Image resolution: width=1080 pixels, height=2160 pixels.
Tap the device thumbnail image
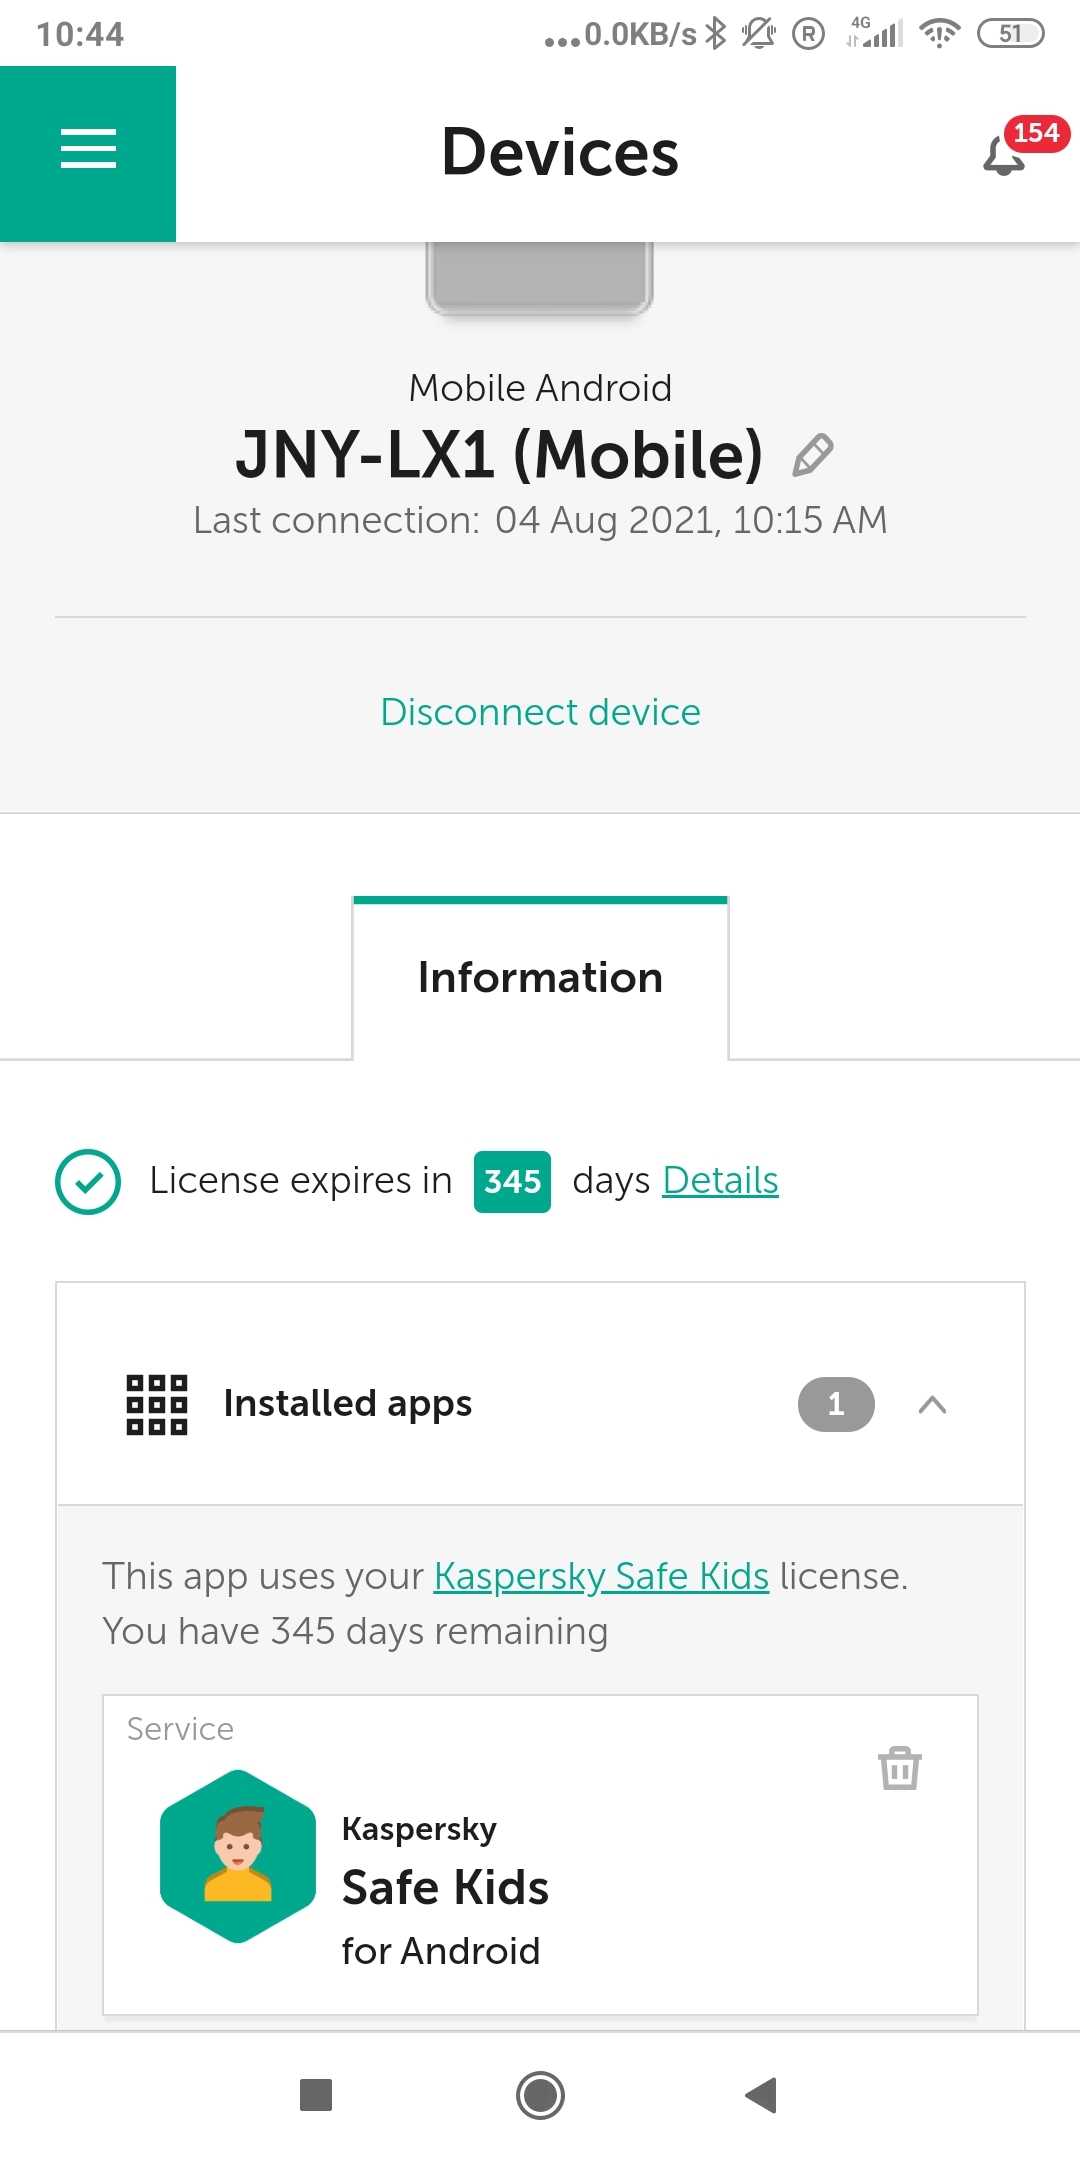click(x=540, y=278)
